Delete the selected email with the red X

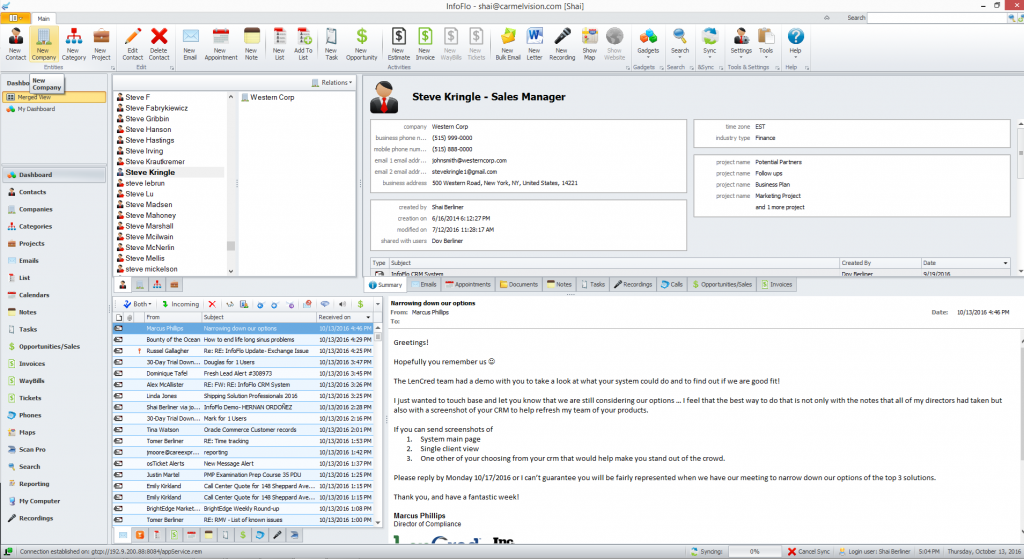click(212, 304)
